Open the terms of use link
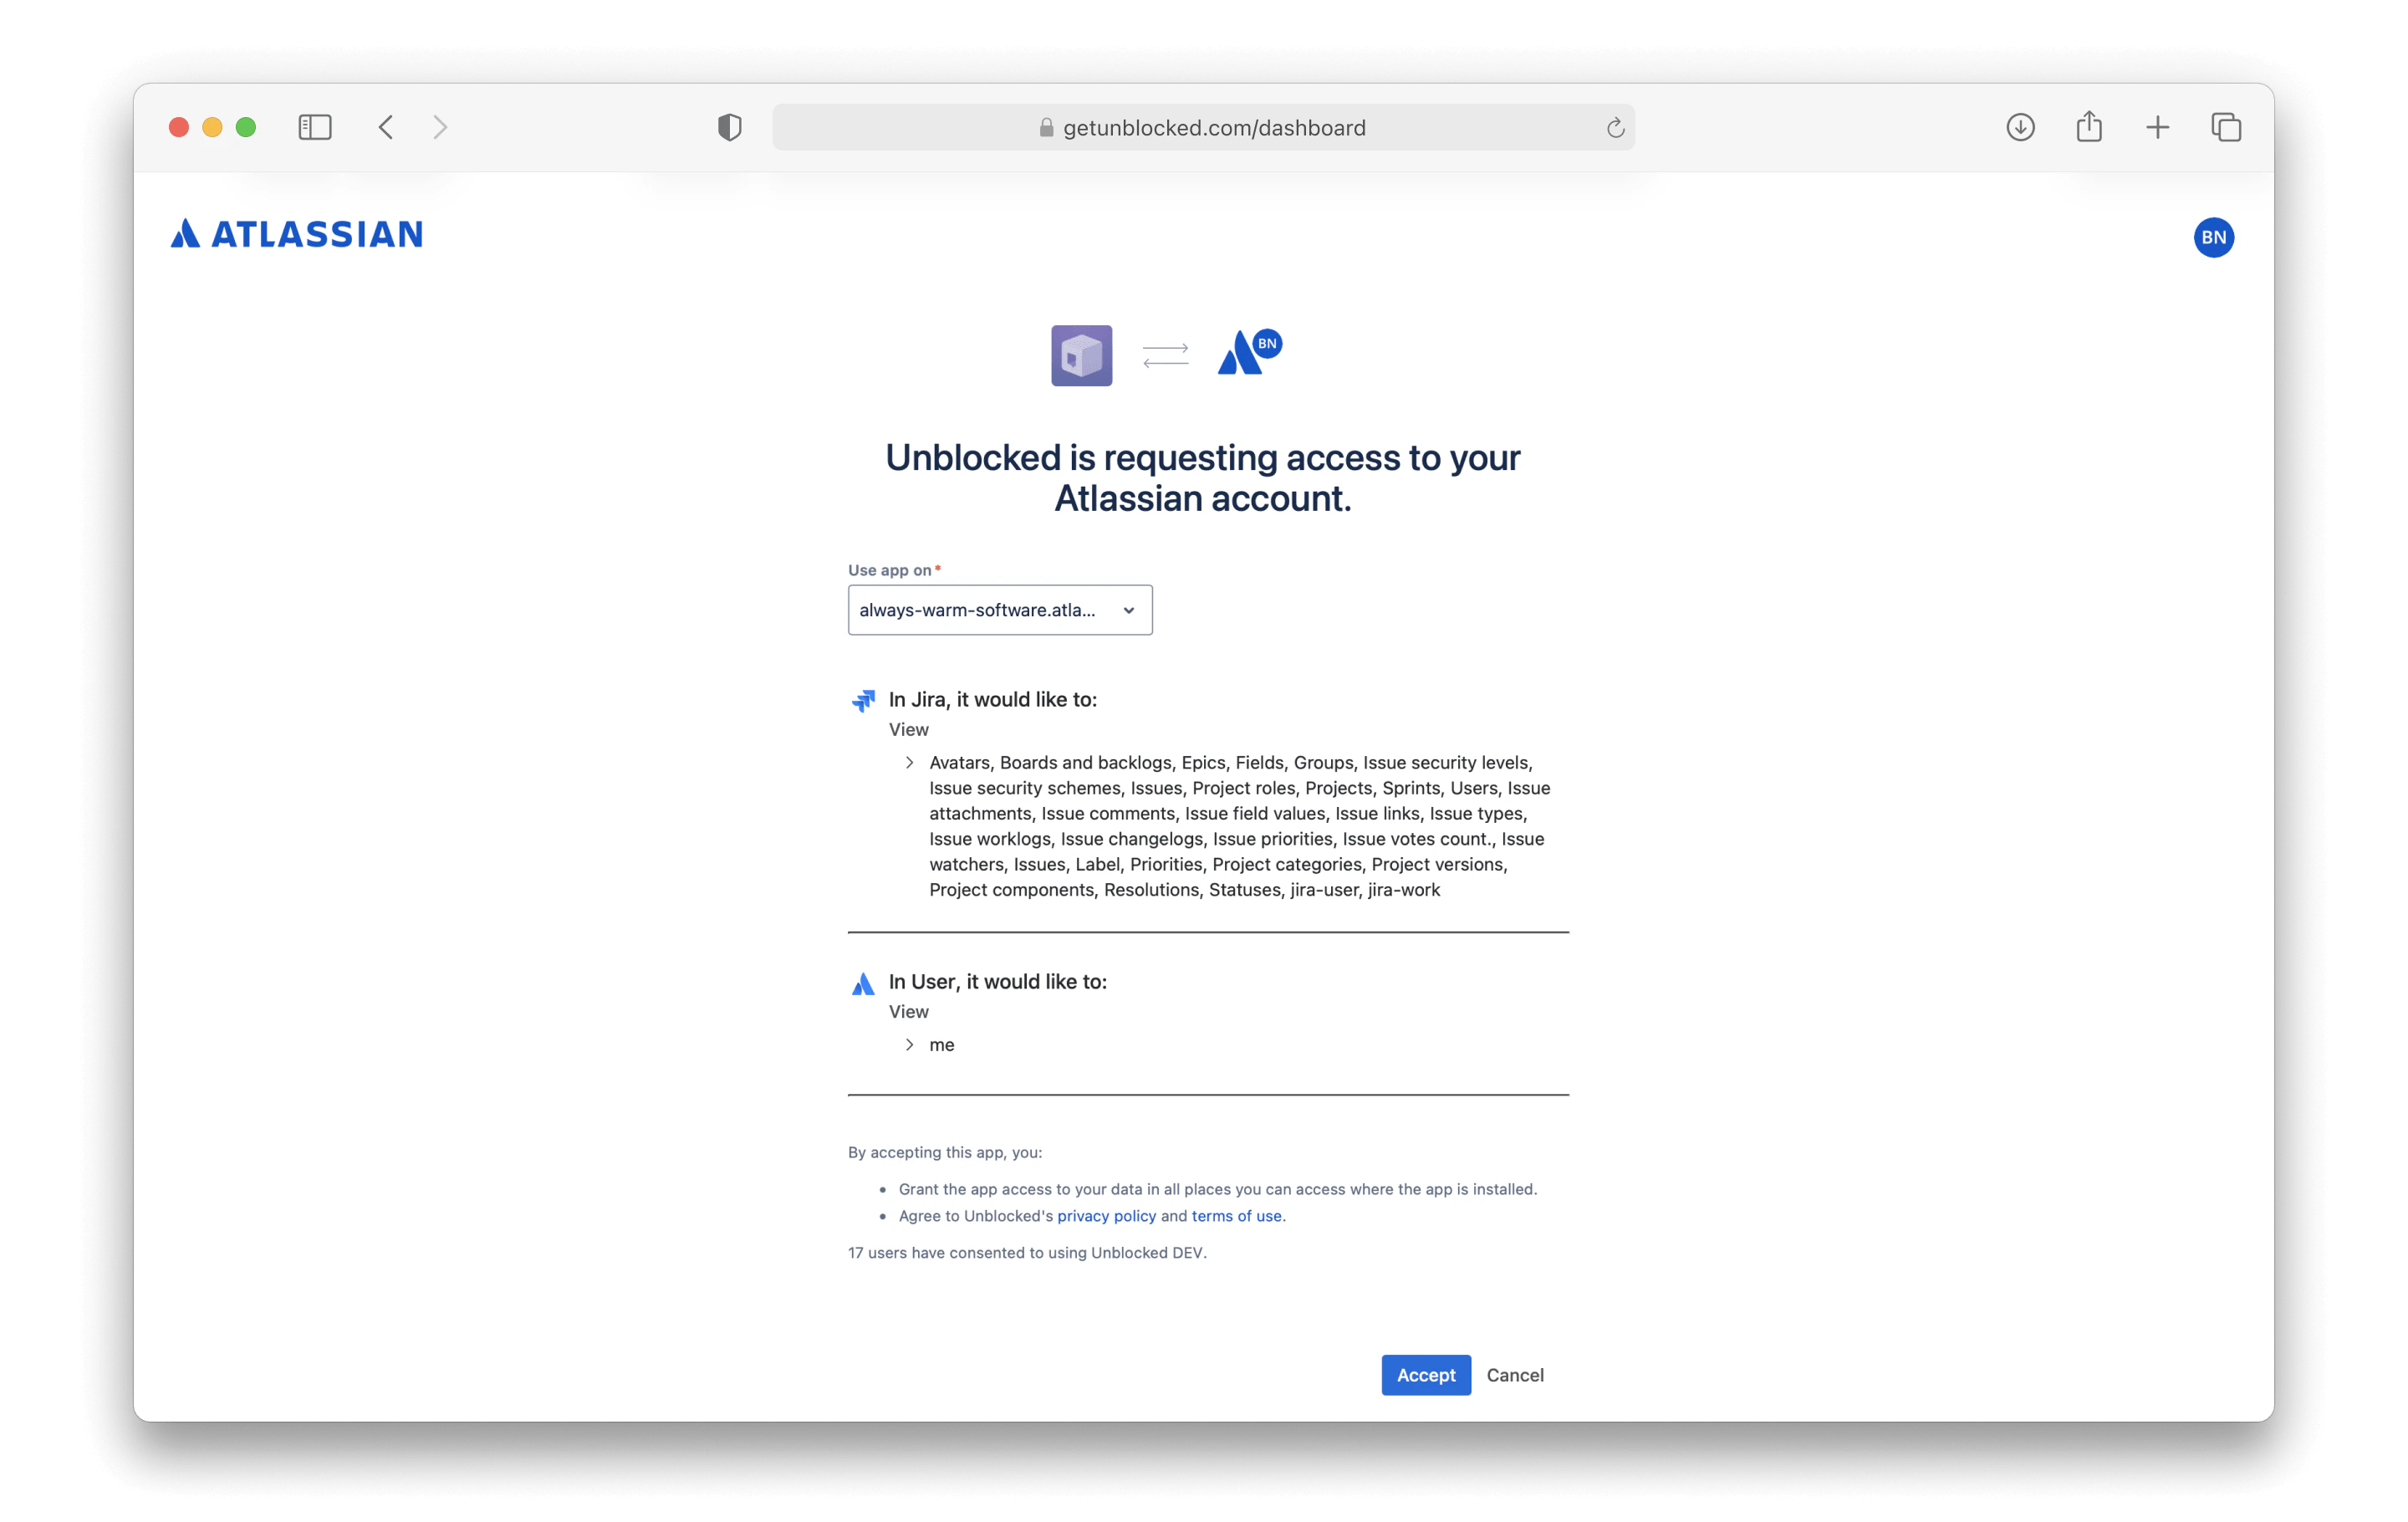Image resolution: width=2408 pixels, height=1522 pixels. pos(1236,1216)
